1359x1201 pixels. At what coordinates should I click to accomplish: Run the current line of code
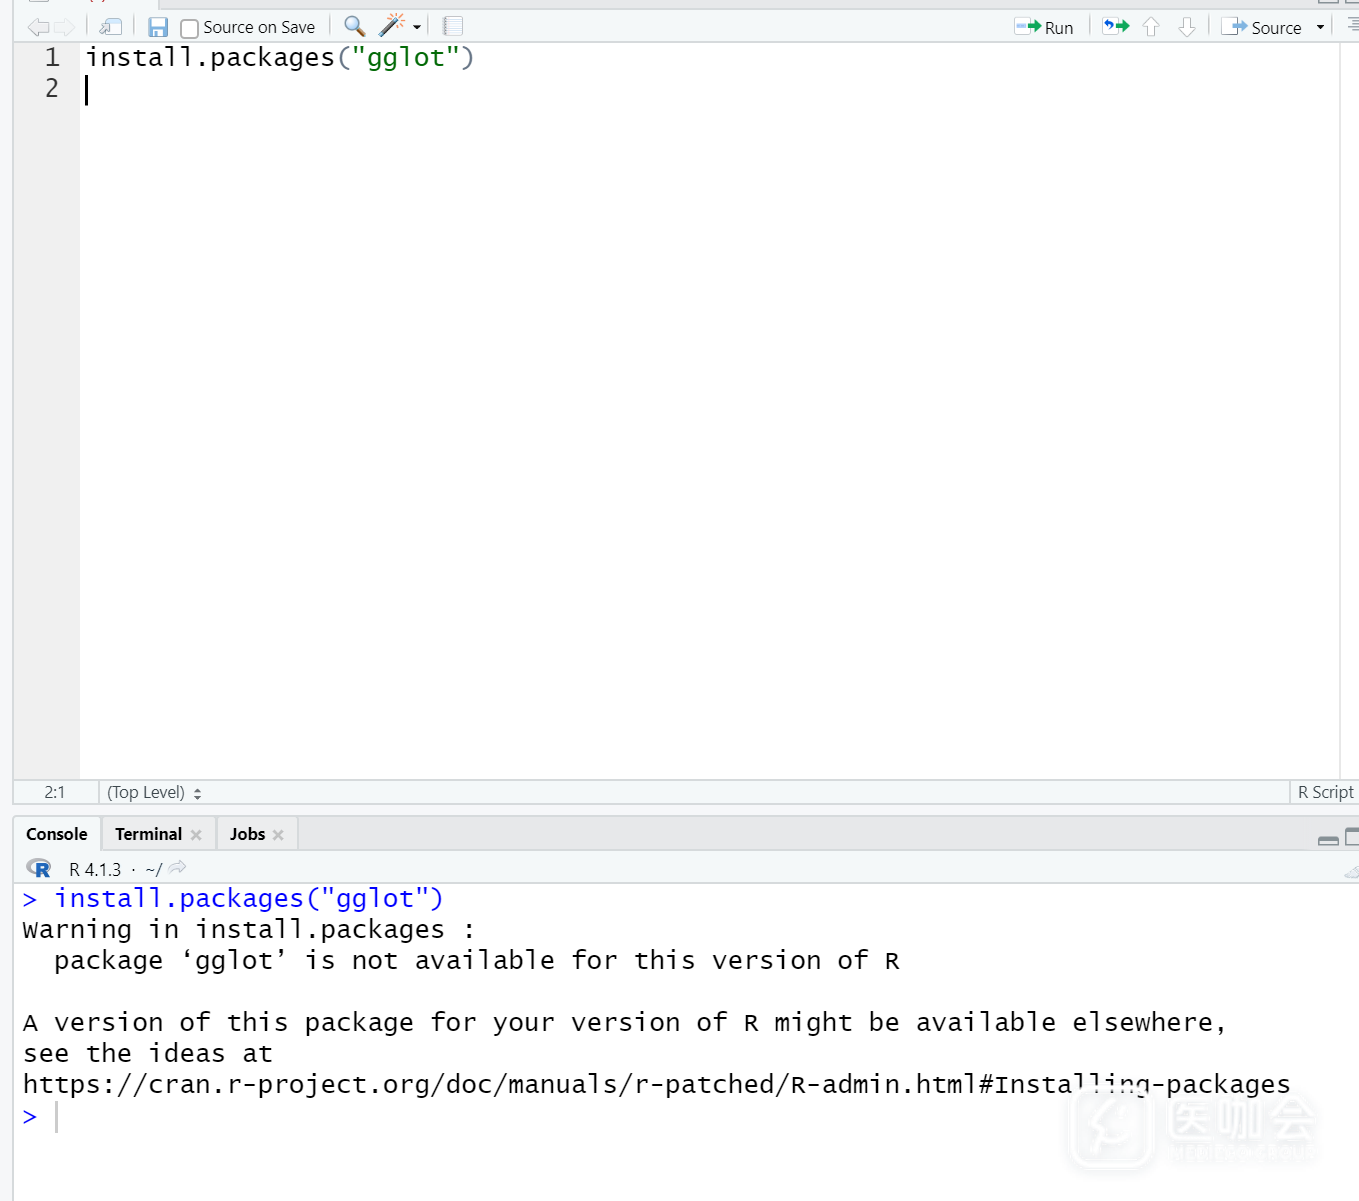(x=1044, y=27)
